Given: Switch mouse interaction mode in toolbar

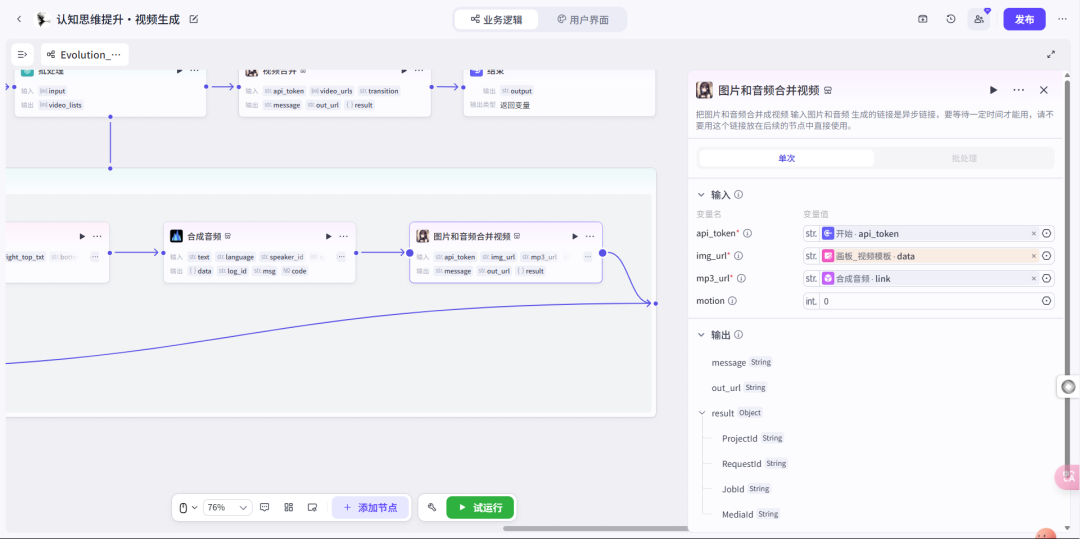Looking at the screenshot, I should [x=187, y=507].
